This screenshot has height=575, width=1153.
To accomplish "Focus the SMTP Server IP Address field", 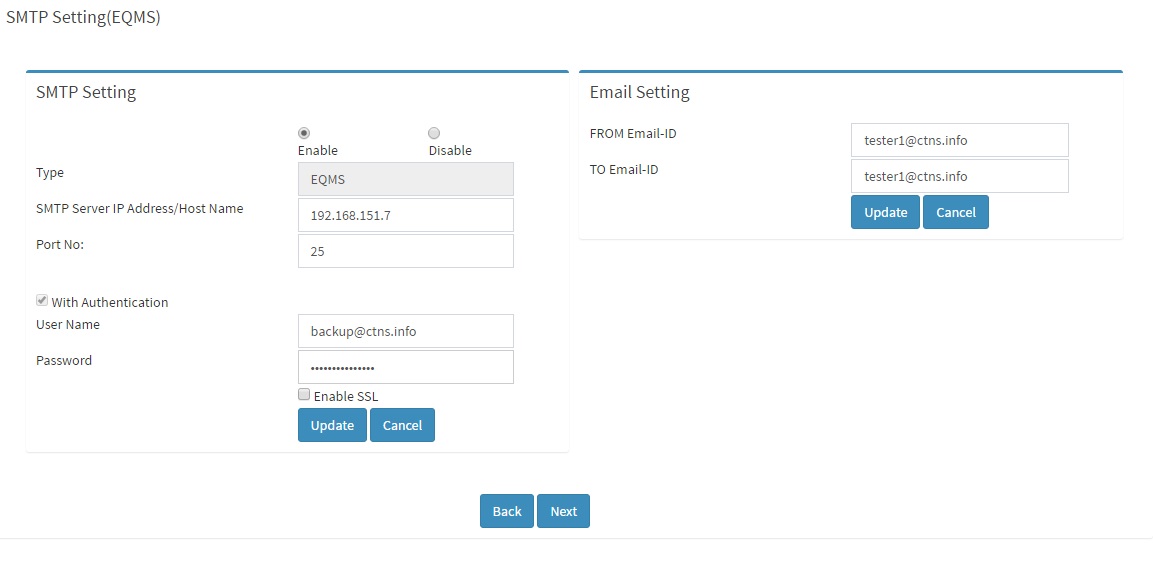I will pos(406,215).
